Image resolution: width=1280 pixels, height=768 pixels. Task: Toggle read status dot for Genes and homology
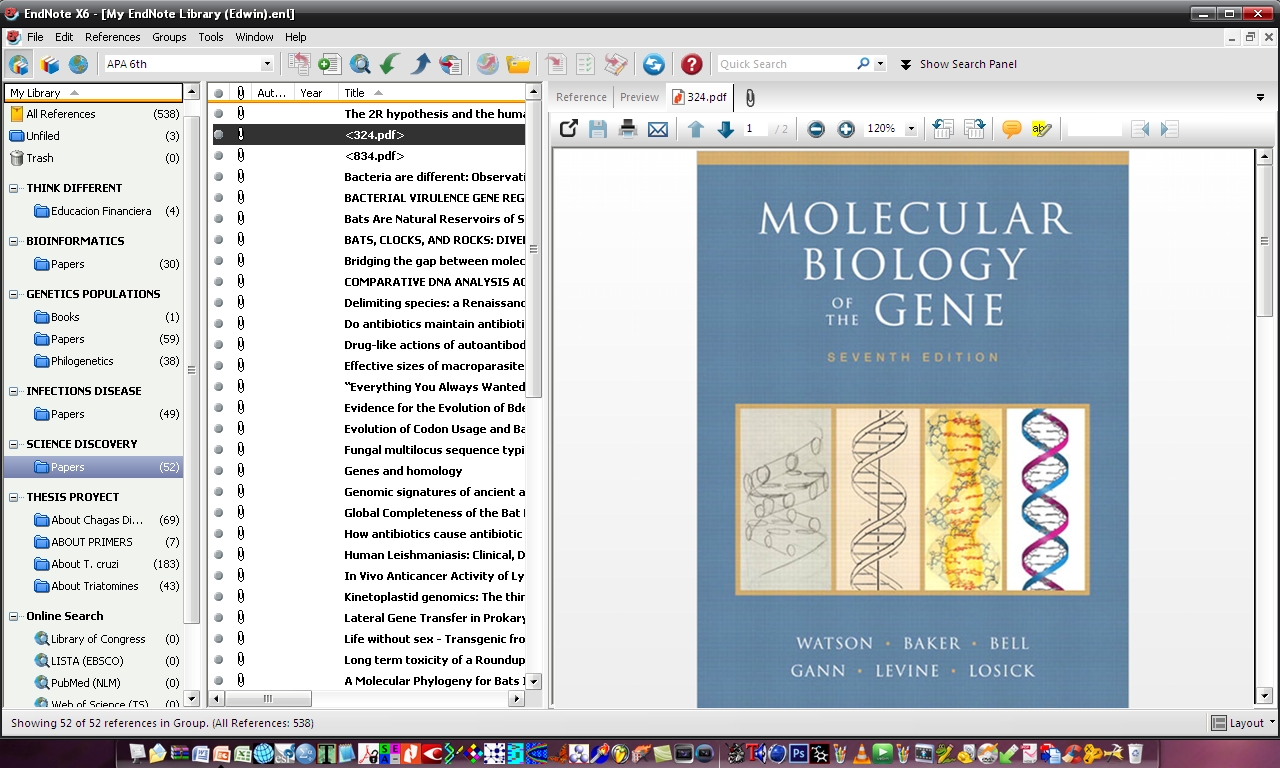click(219, 470)
